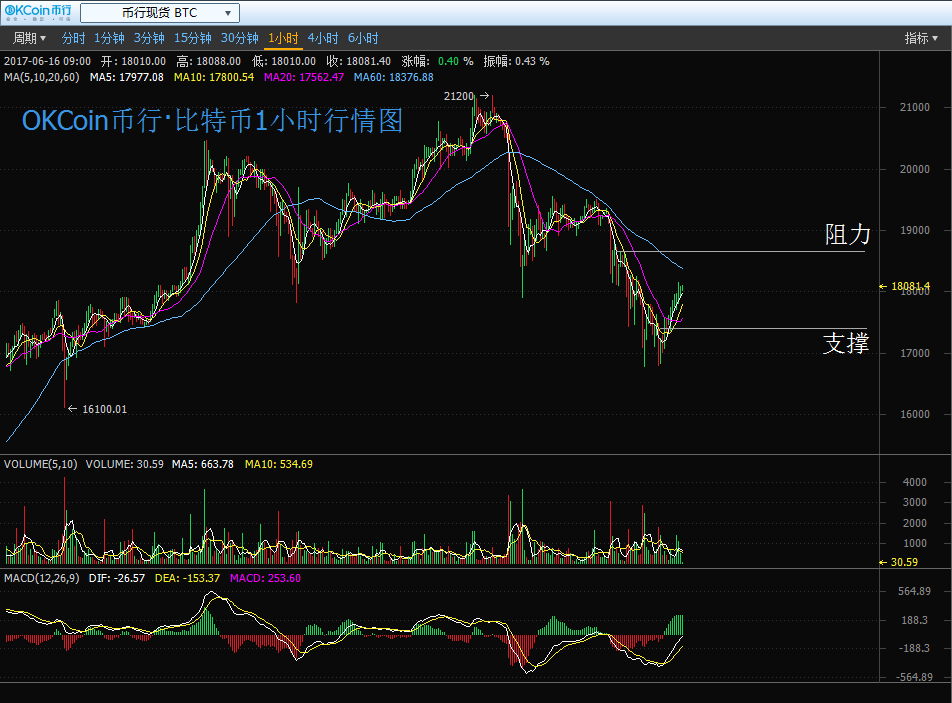Click the MA(5,10,20,60) settings label
Viewport: 952px width, 703px height.
tap(43, 77)
